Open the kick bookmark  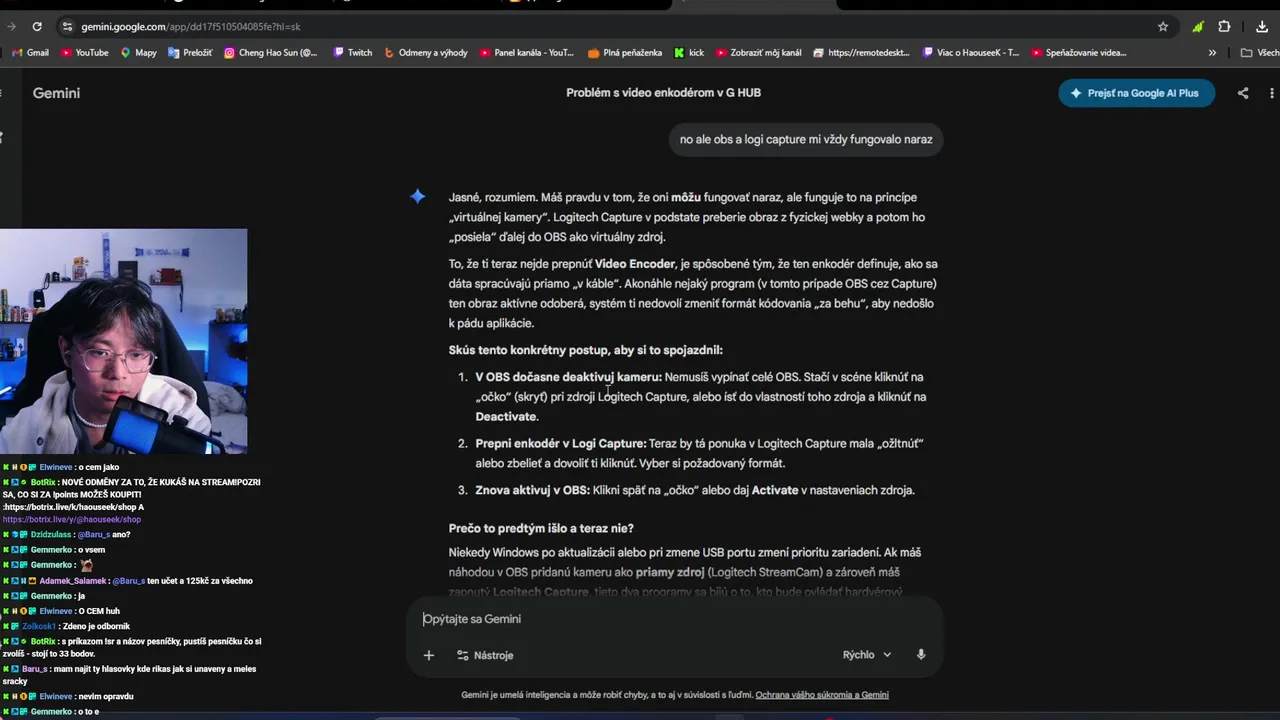(x=689, y=53)
